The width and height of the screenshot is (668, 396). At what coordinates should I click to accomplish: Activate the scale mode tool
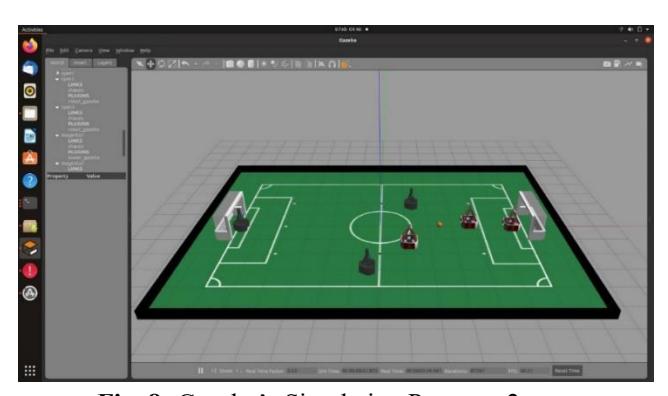172,64
